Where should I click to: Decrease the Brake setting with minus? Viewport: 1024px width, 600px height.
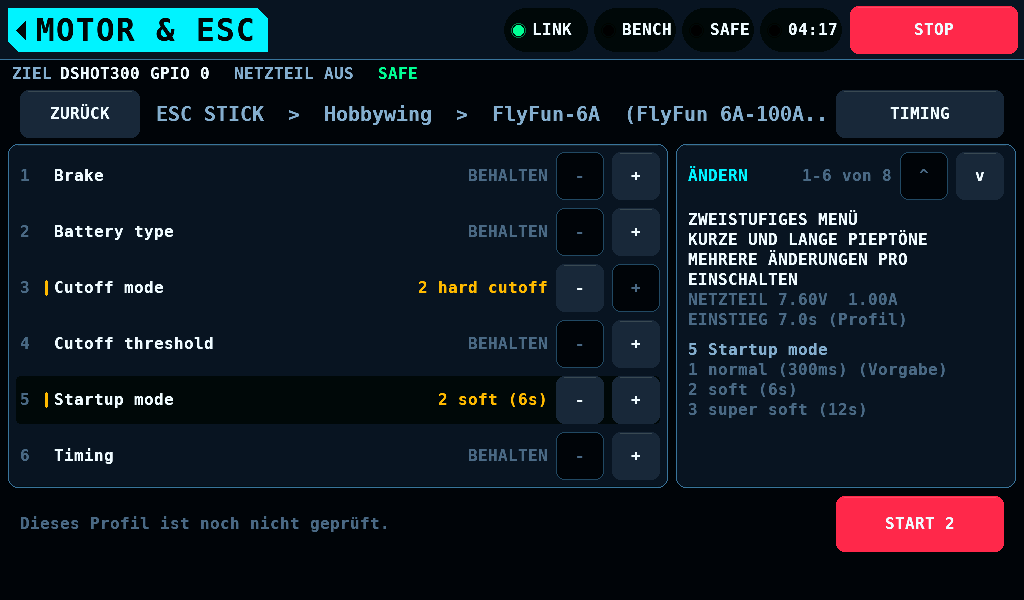tap(579, 176)
